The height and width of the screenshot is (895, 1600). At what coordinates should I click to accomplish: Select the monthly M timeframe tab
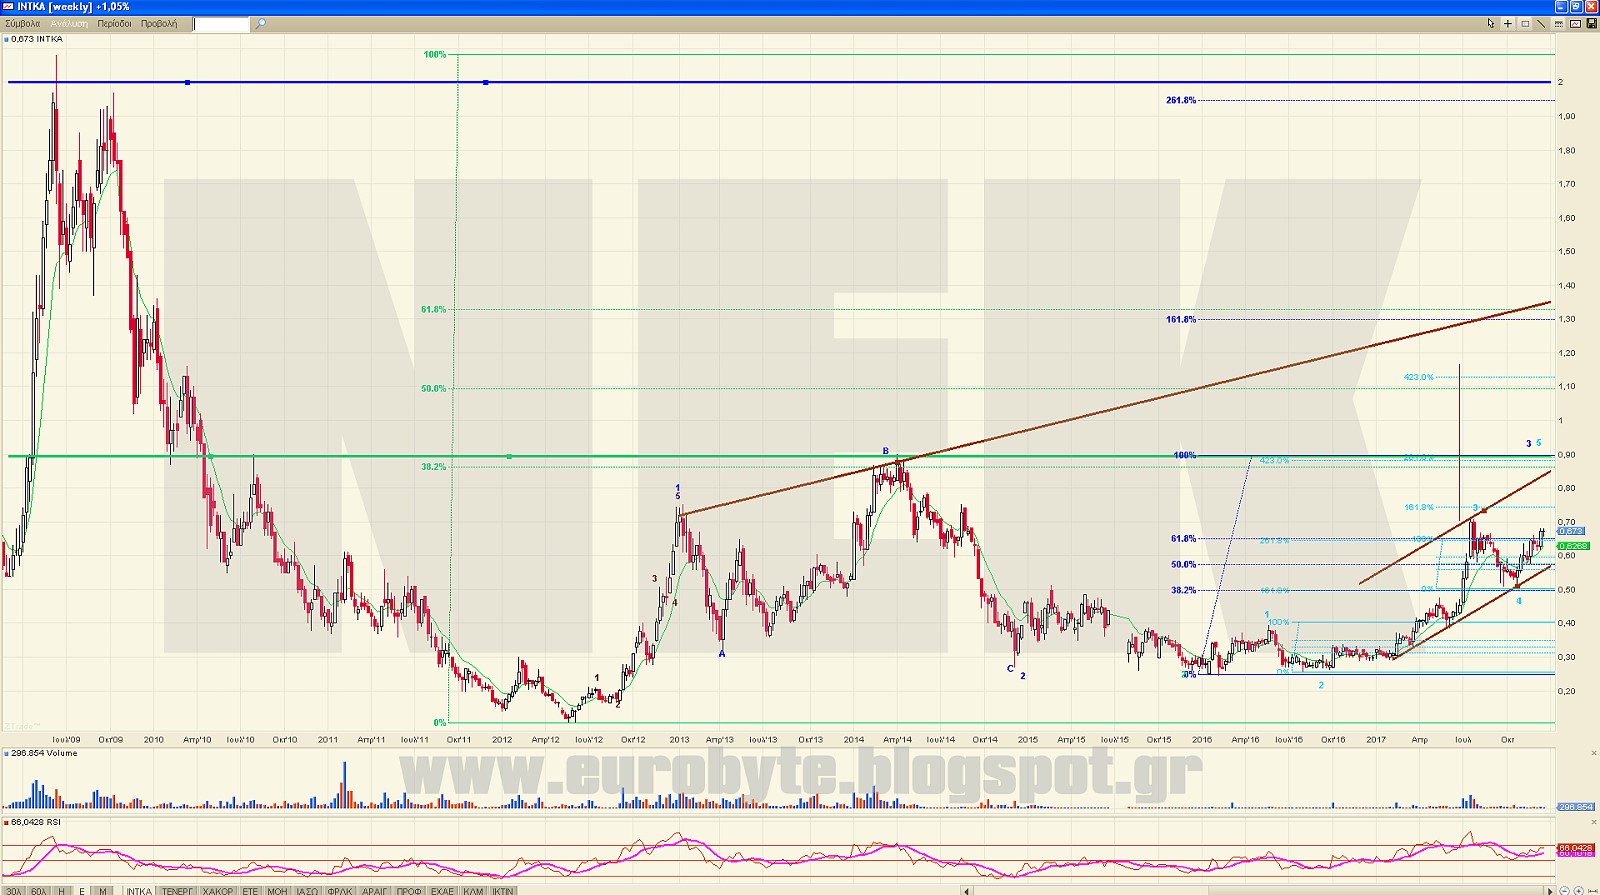102,890
